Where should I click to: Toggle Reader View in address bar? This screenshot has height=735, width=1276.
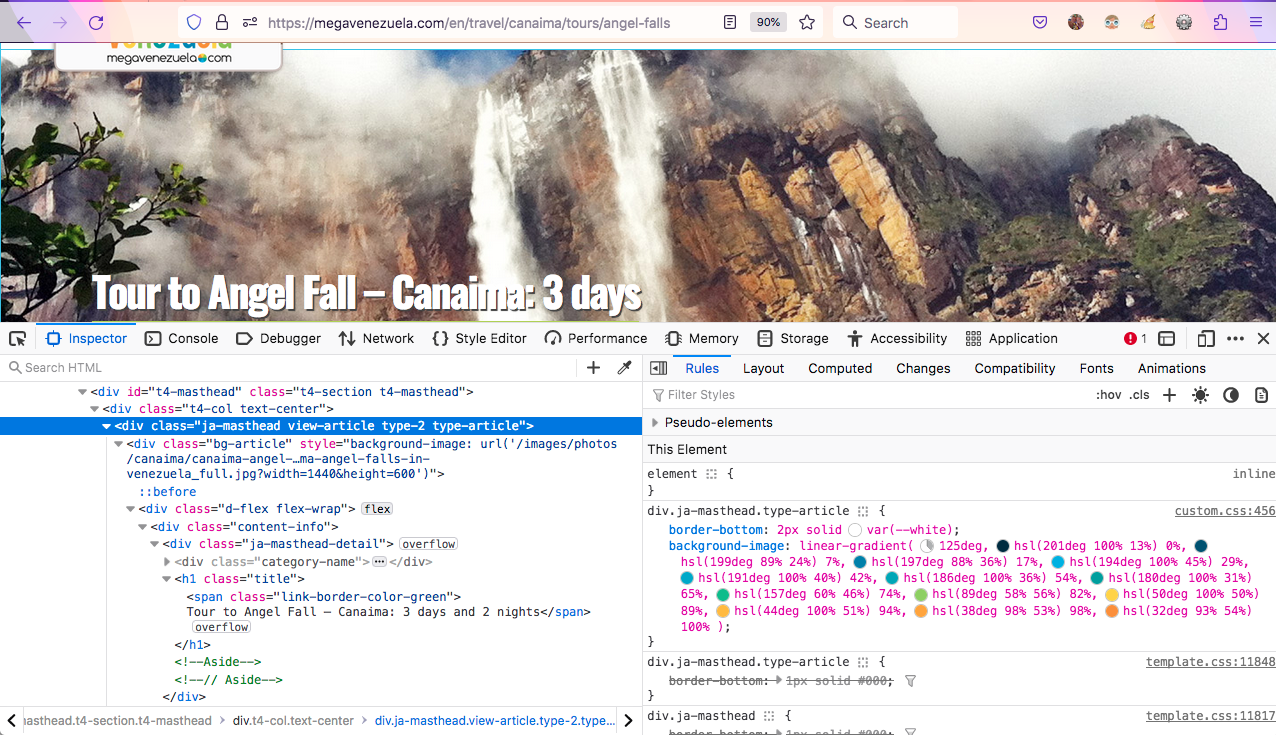730,22
